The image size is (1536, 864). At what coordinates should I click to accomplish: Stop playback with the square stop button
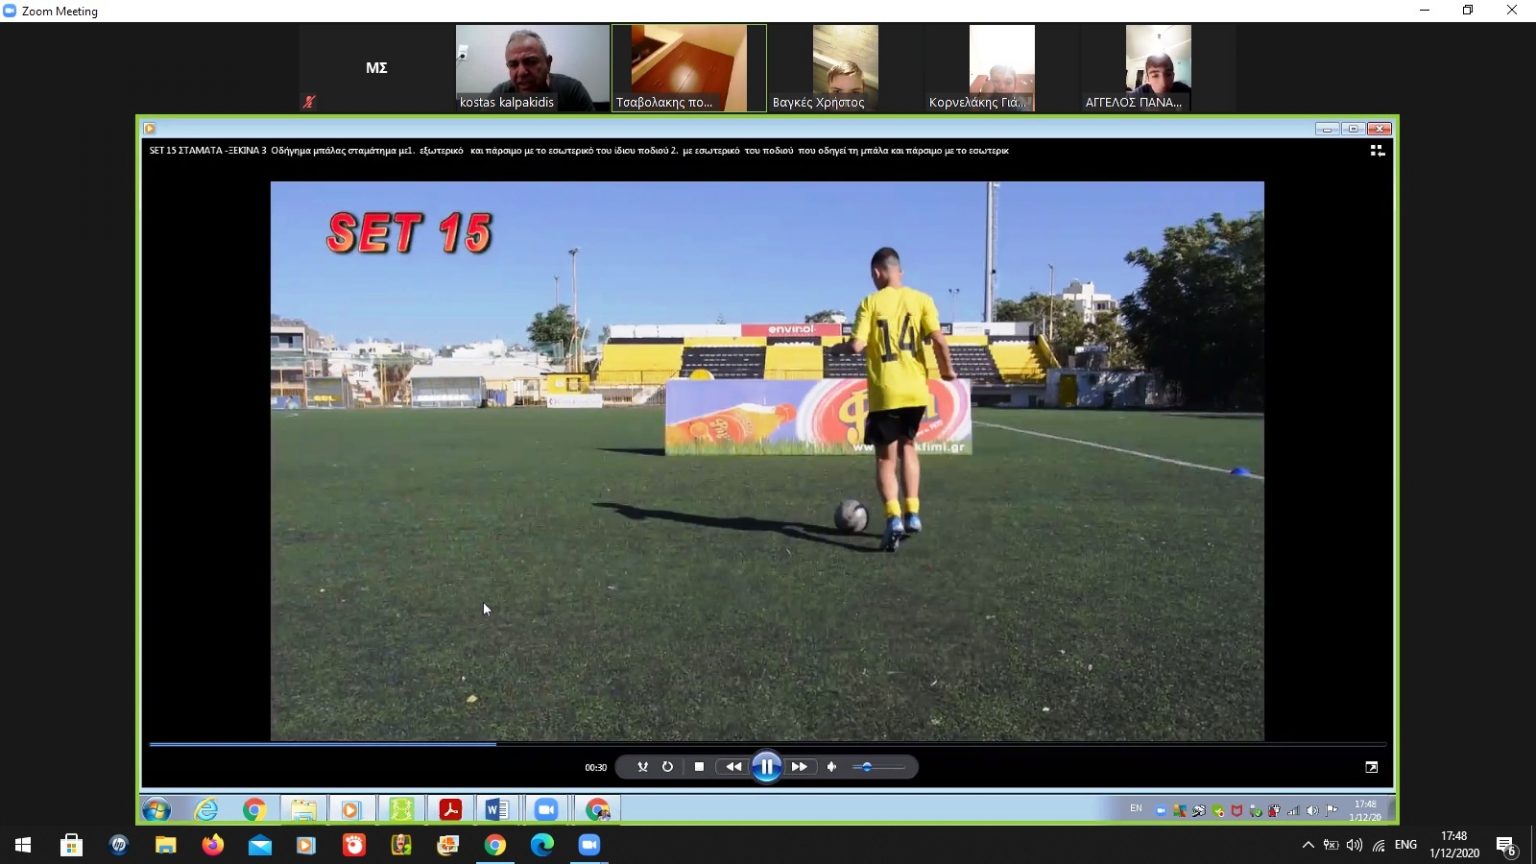pyautogui.click(x=699, y=767)
